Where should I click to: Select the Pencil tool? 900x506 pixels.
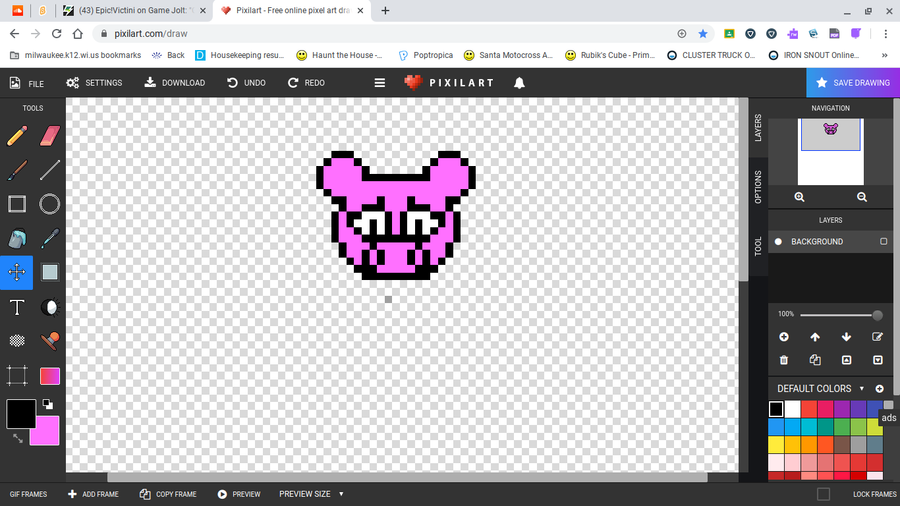click(x=17, y=136)
